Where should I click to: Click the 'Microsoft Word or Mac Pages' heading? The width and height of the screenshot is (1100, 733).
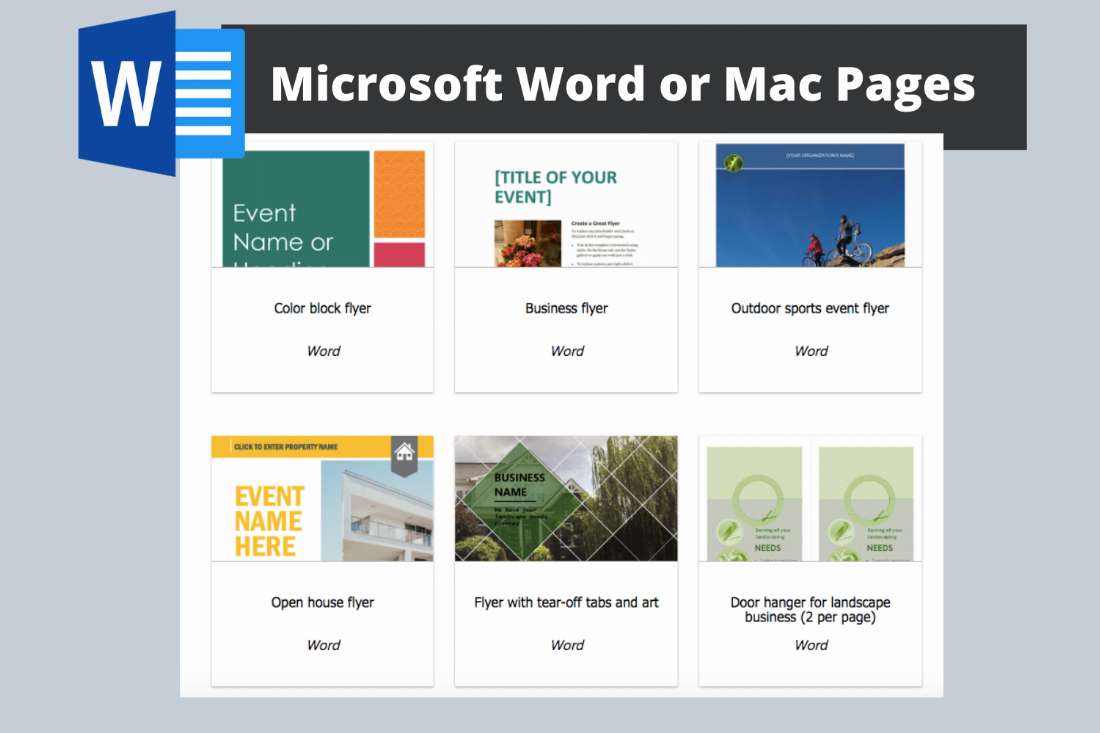(x=622, y=84)
